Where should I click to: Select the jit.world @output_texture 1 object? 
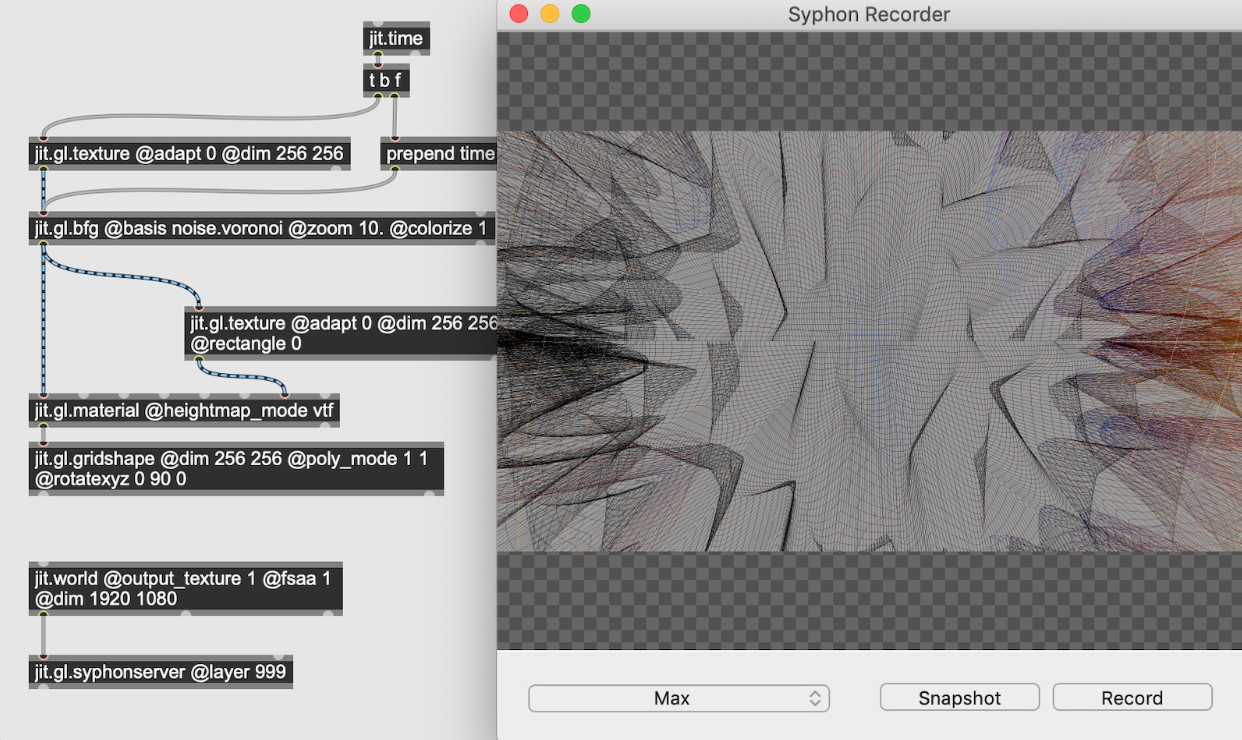pyautogui.click(x=186, y=588)
